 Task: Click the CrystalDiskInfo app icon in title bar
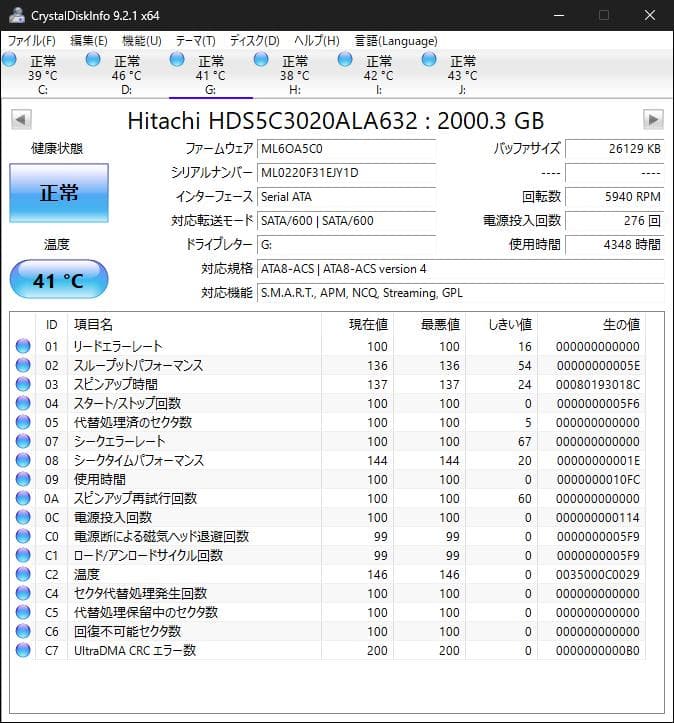(x=17, y=15)
